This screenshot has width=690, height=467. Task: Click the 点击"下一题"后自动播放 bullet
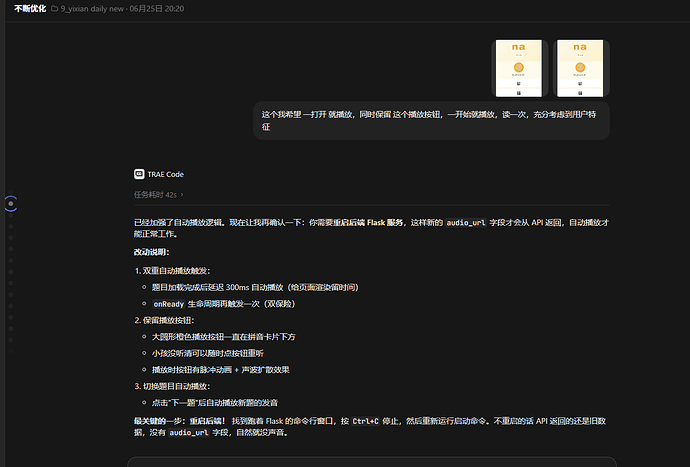pyautogui.click(x=215, y=403)
